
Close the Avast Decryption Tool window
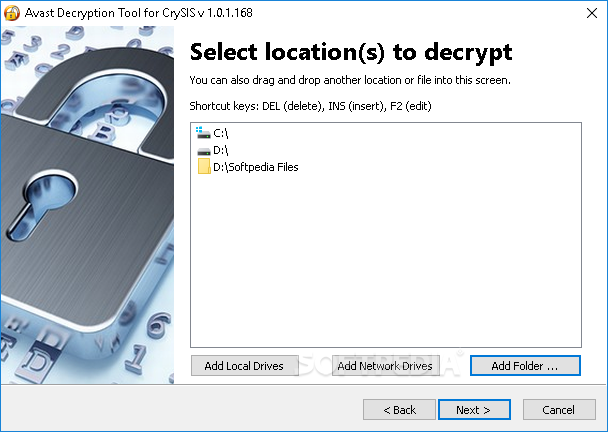(x=592, y=13)
